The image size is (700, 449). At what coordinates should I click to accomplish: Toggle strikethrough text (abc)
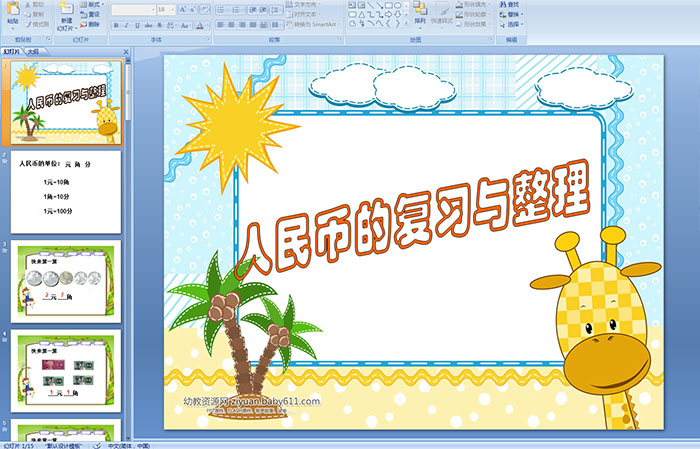coord(149,26)
